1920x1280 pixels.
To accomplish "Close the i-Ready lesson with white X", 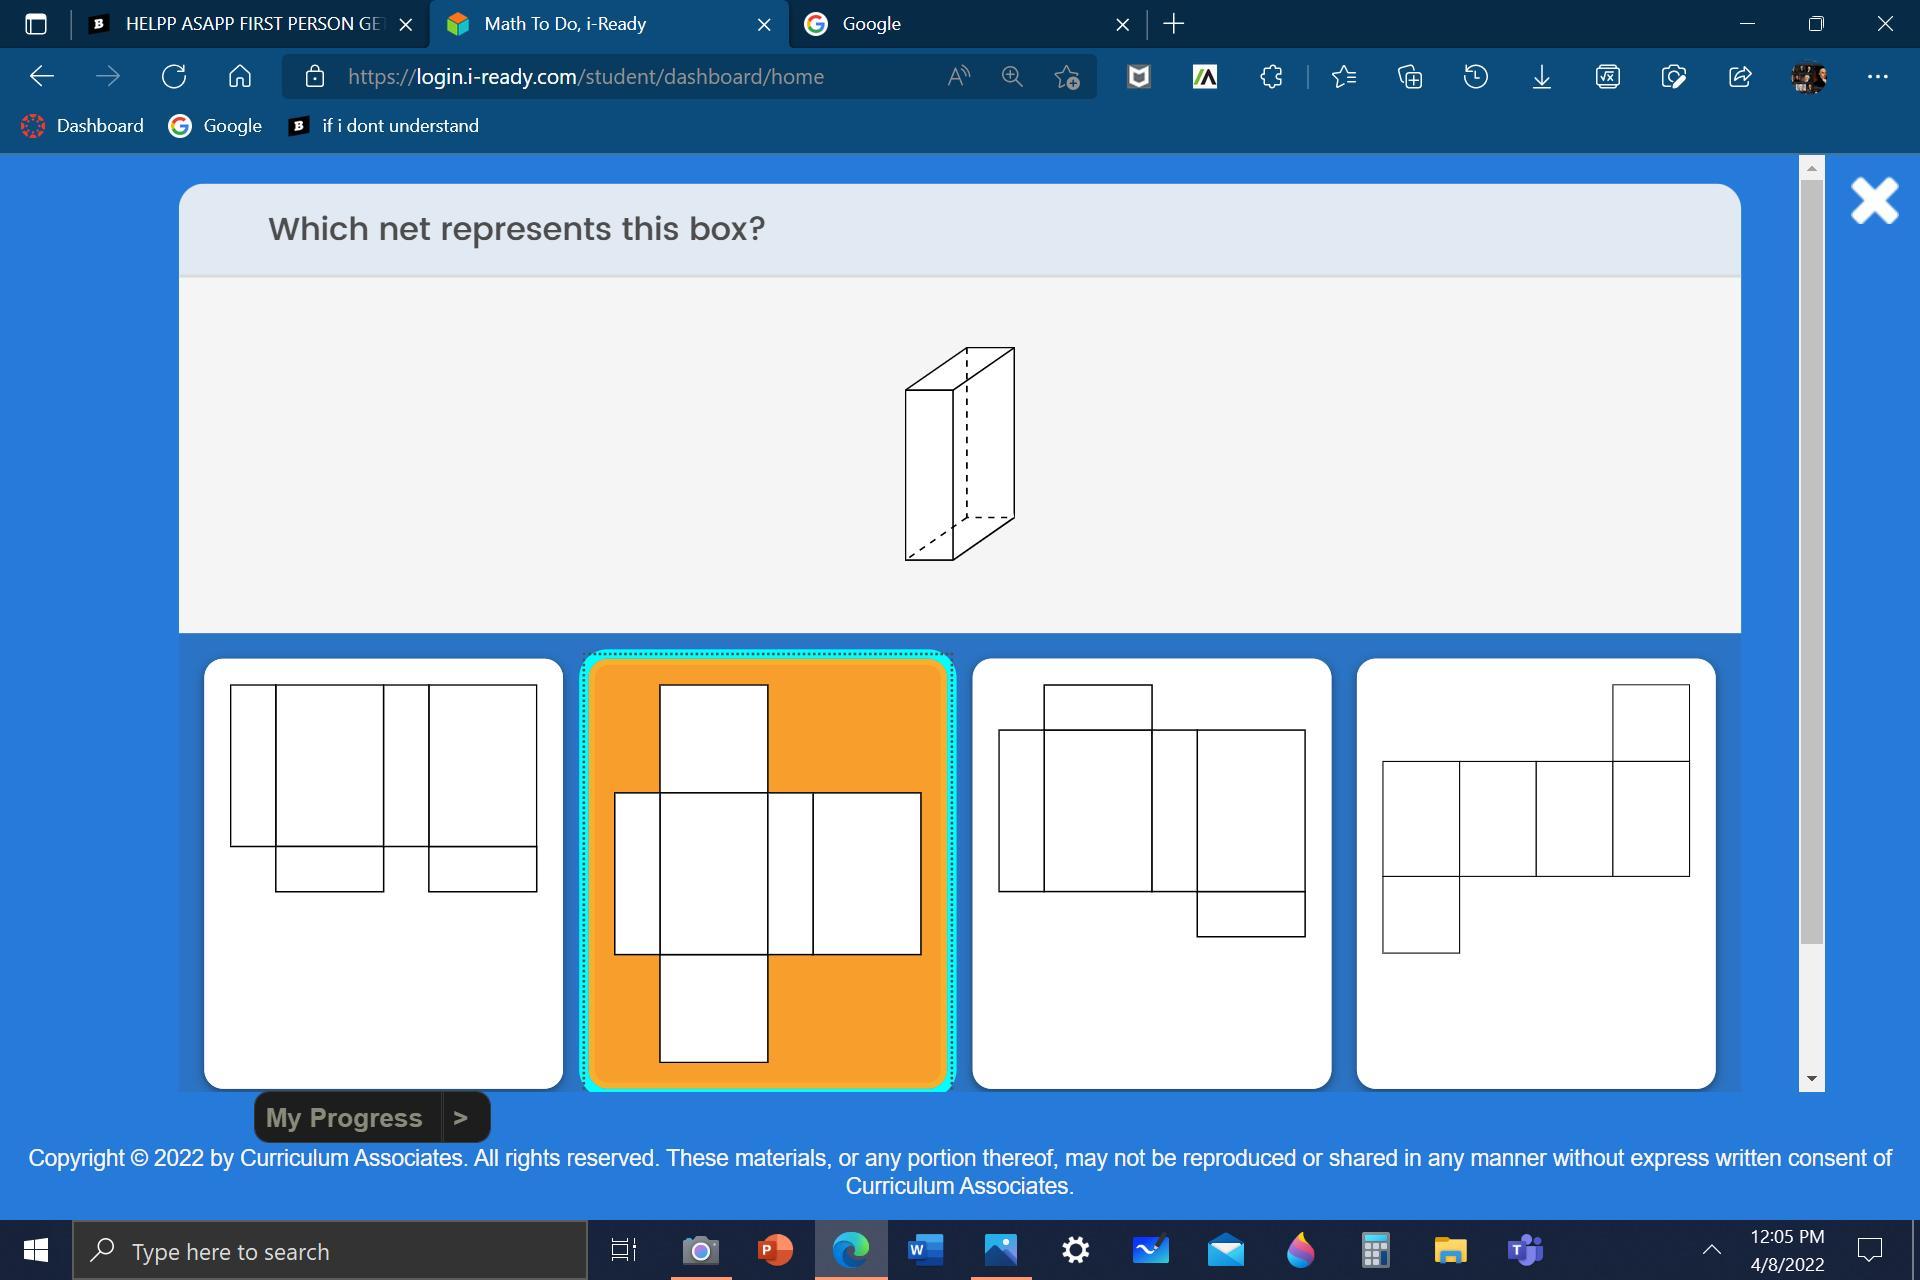I will pyautogui.click(x=1874, y=201).
